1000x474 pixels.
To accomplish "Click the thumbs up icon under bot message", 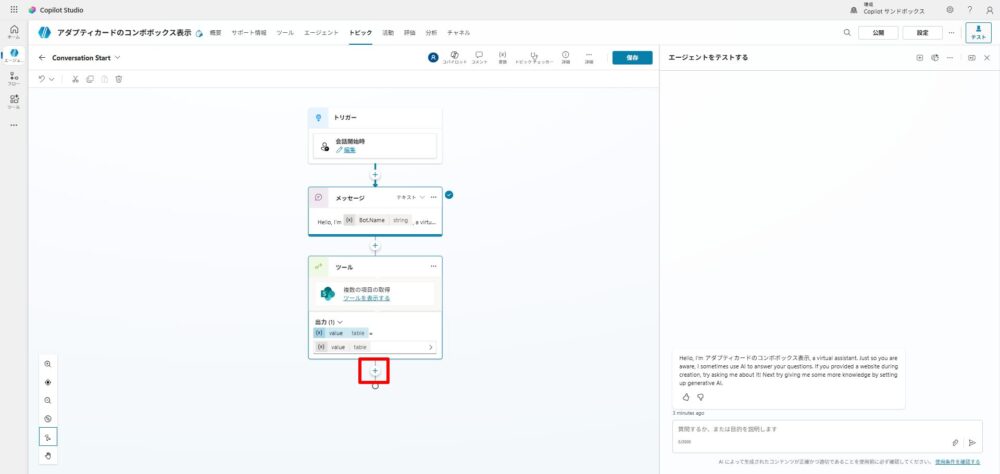I will [686, 397].
